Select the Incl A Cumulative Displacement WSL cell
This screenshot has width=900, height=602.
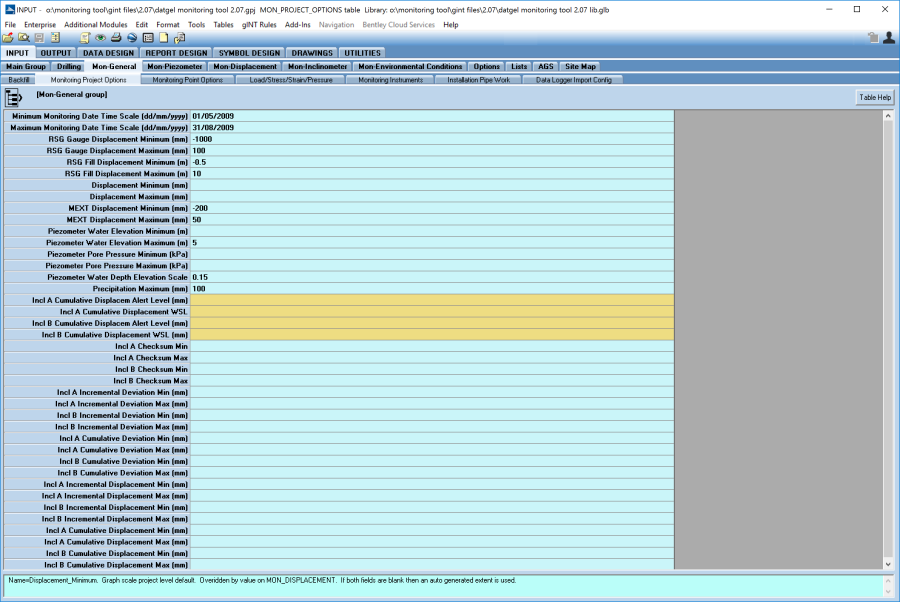[x=432, y=311]
